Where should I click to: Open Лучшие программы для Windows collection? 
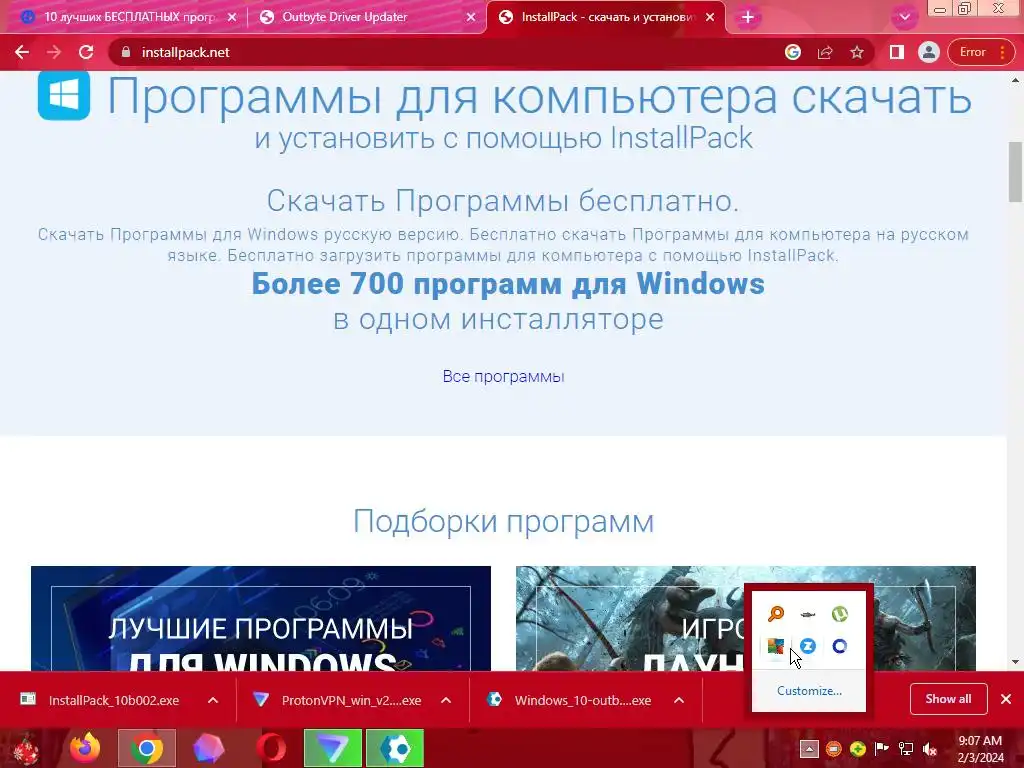click(x=261, y=618)
